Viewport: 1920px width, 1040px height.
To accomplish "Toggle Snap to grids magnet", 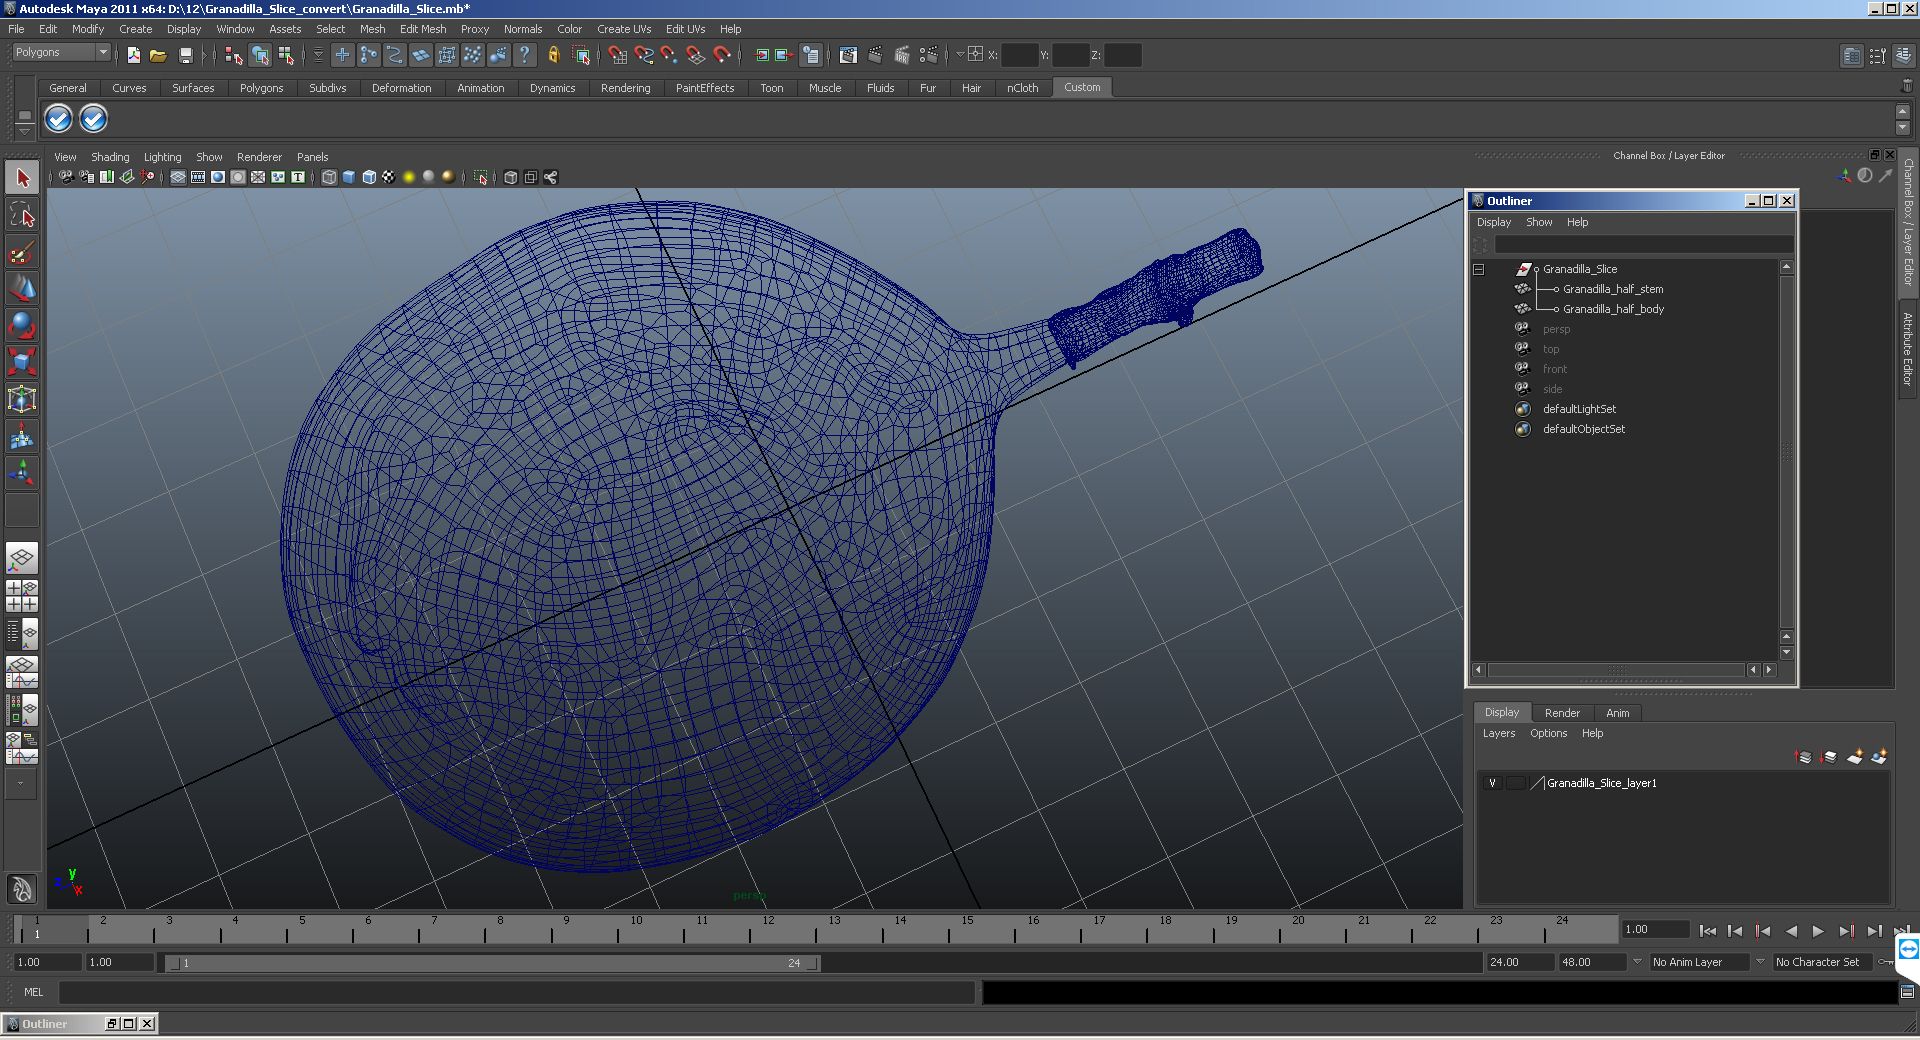I will coord(617,55).
